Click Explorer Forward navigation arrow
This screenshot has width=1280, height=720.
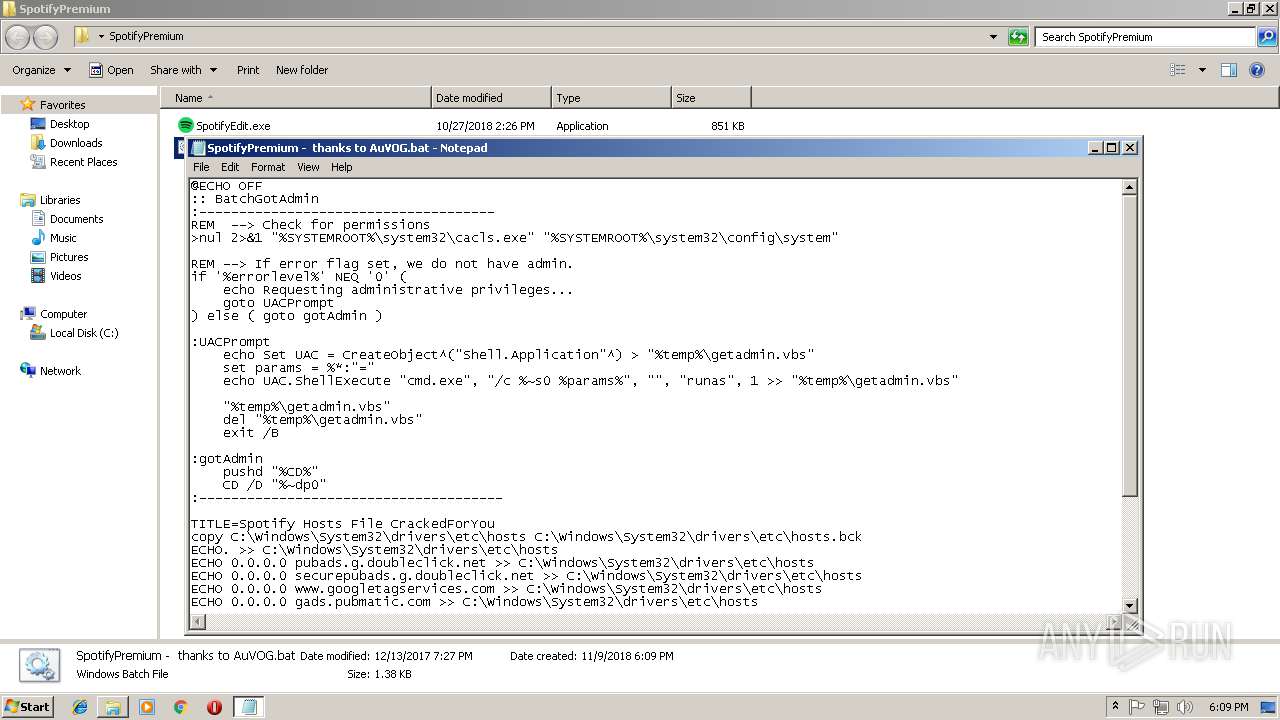(x=45, y=37)
